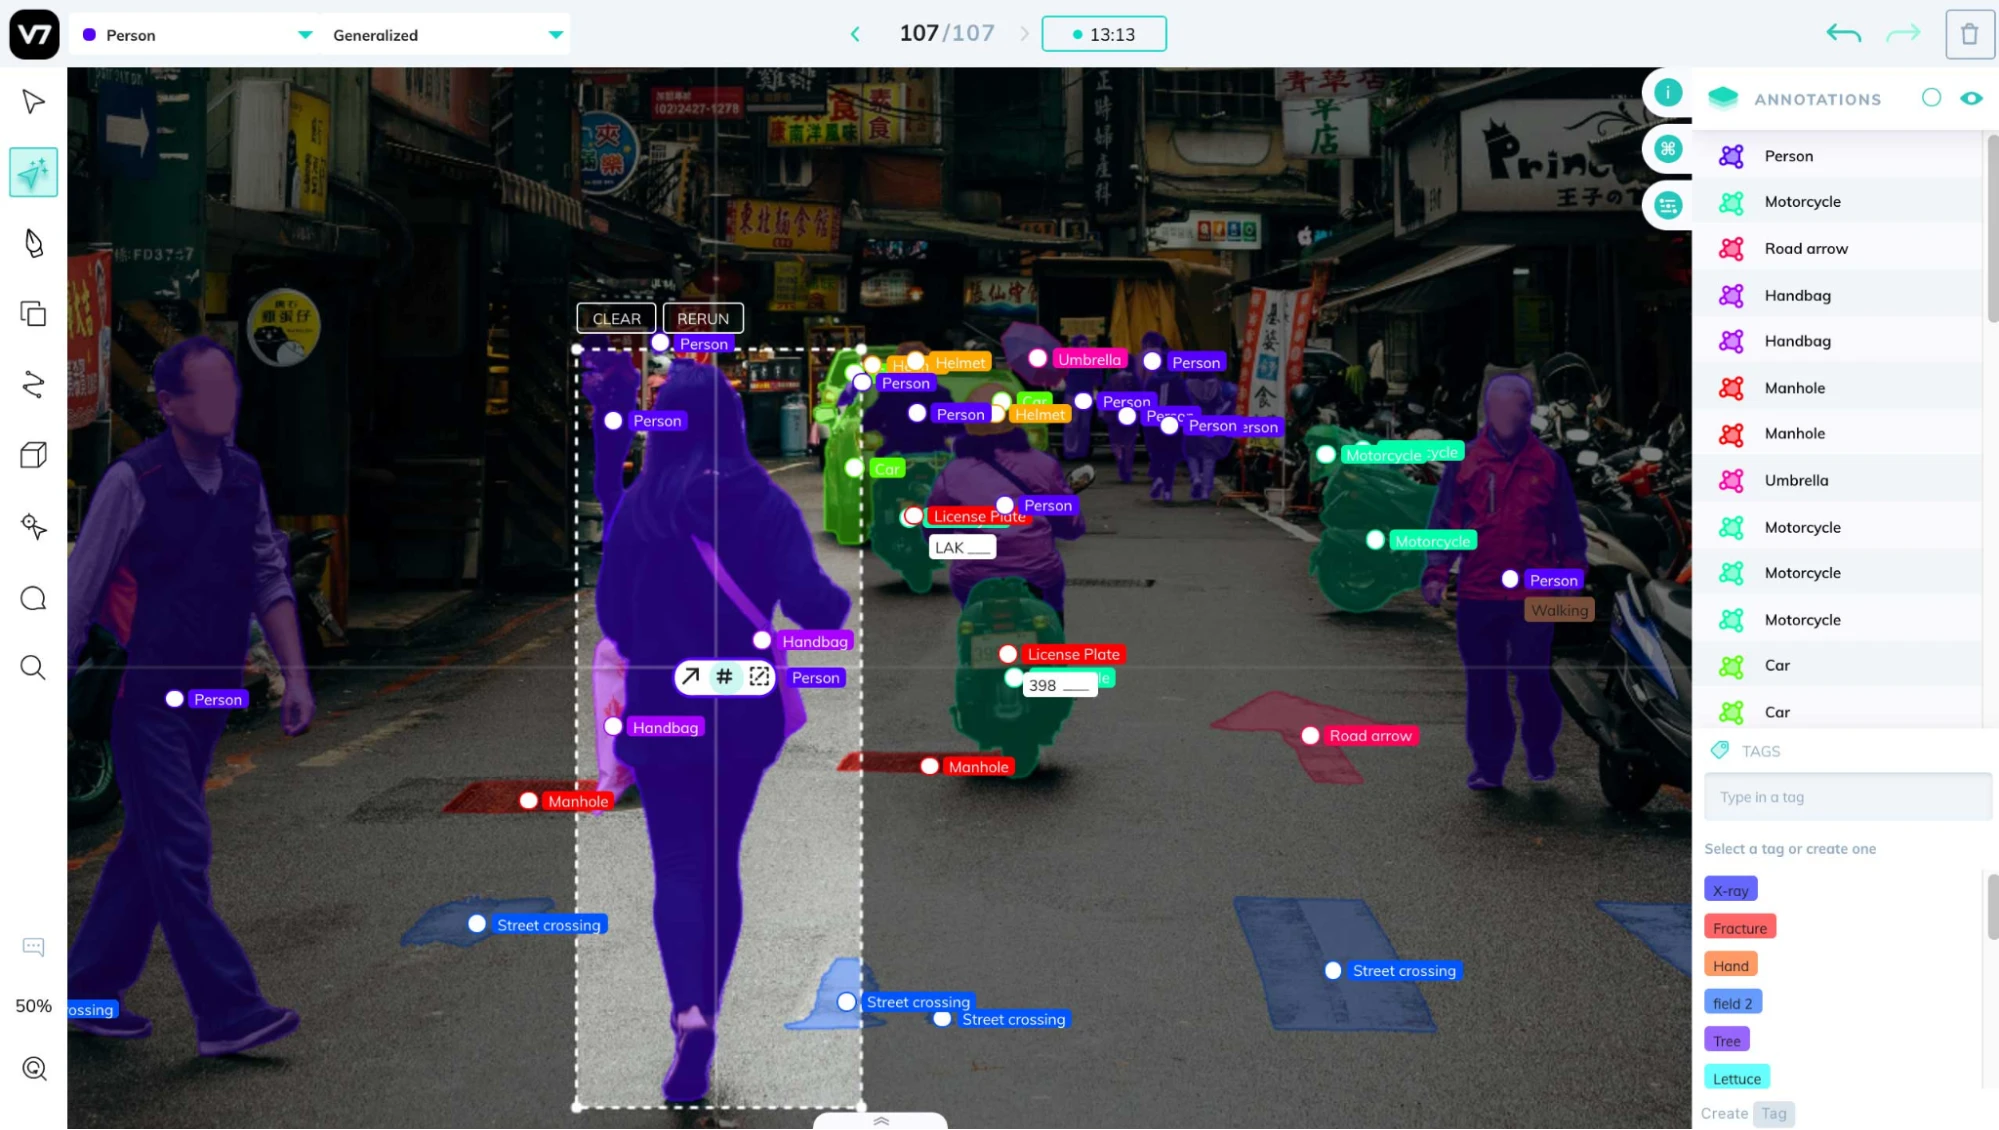Screen dimensions: 1999x1130
Task: Enable the info panel via the i button
Action: click(1667, 91)
